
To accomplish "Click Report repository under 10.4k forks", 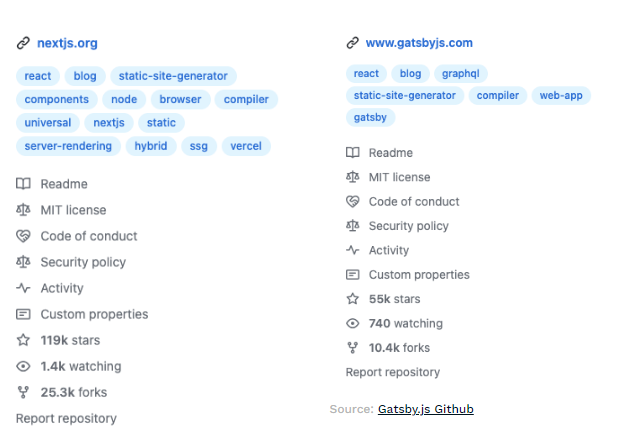I will 392,372.
